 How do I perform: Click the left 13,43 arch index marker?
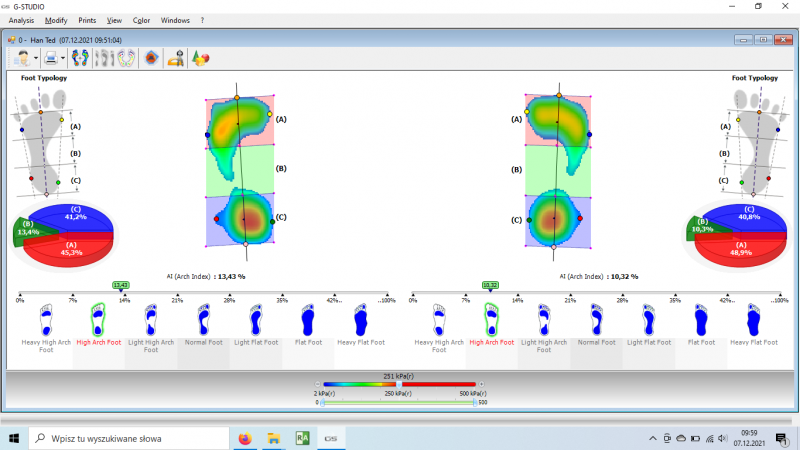(121, 285)
